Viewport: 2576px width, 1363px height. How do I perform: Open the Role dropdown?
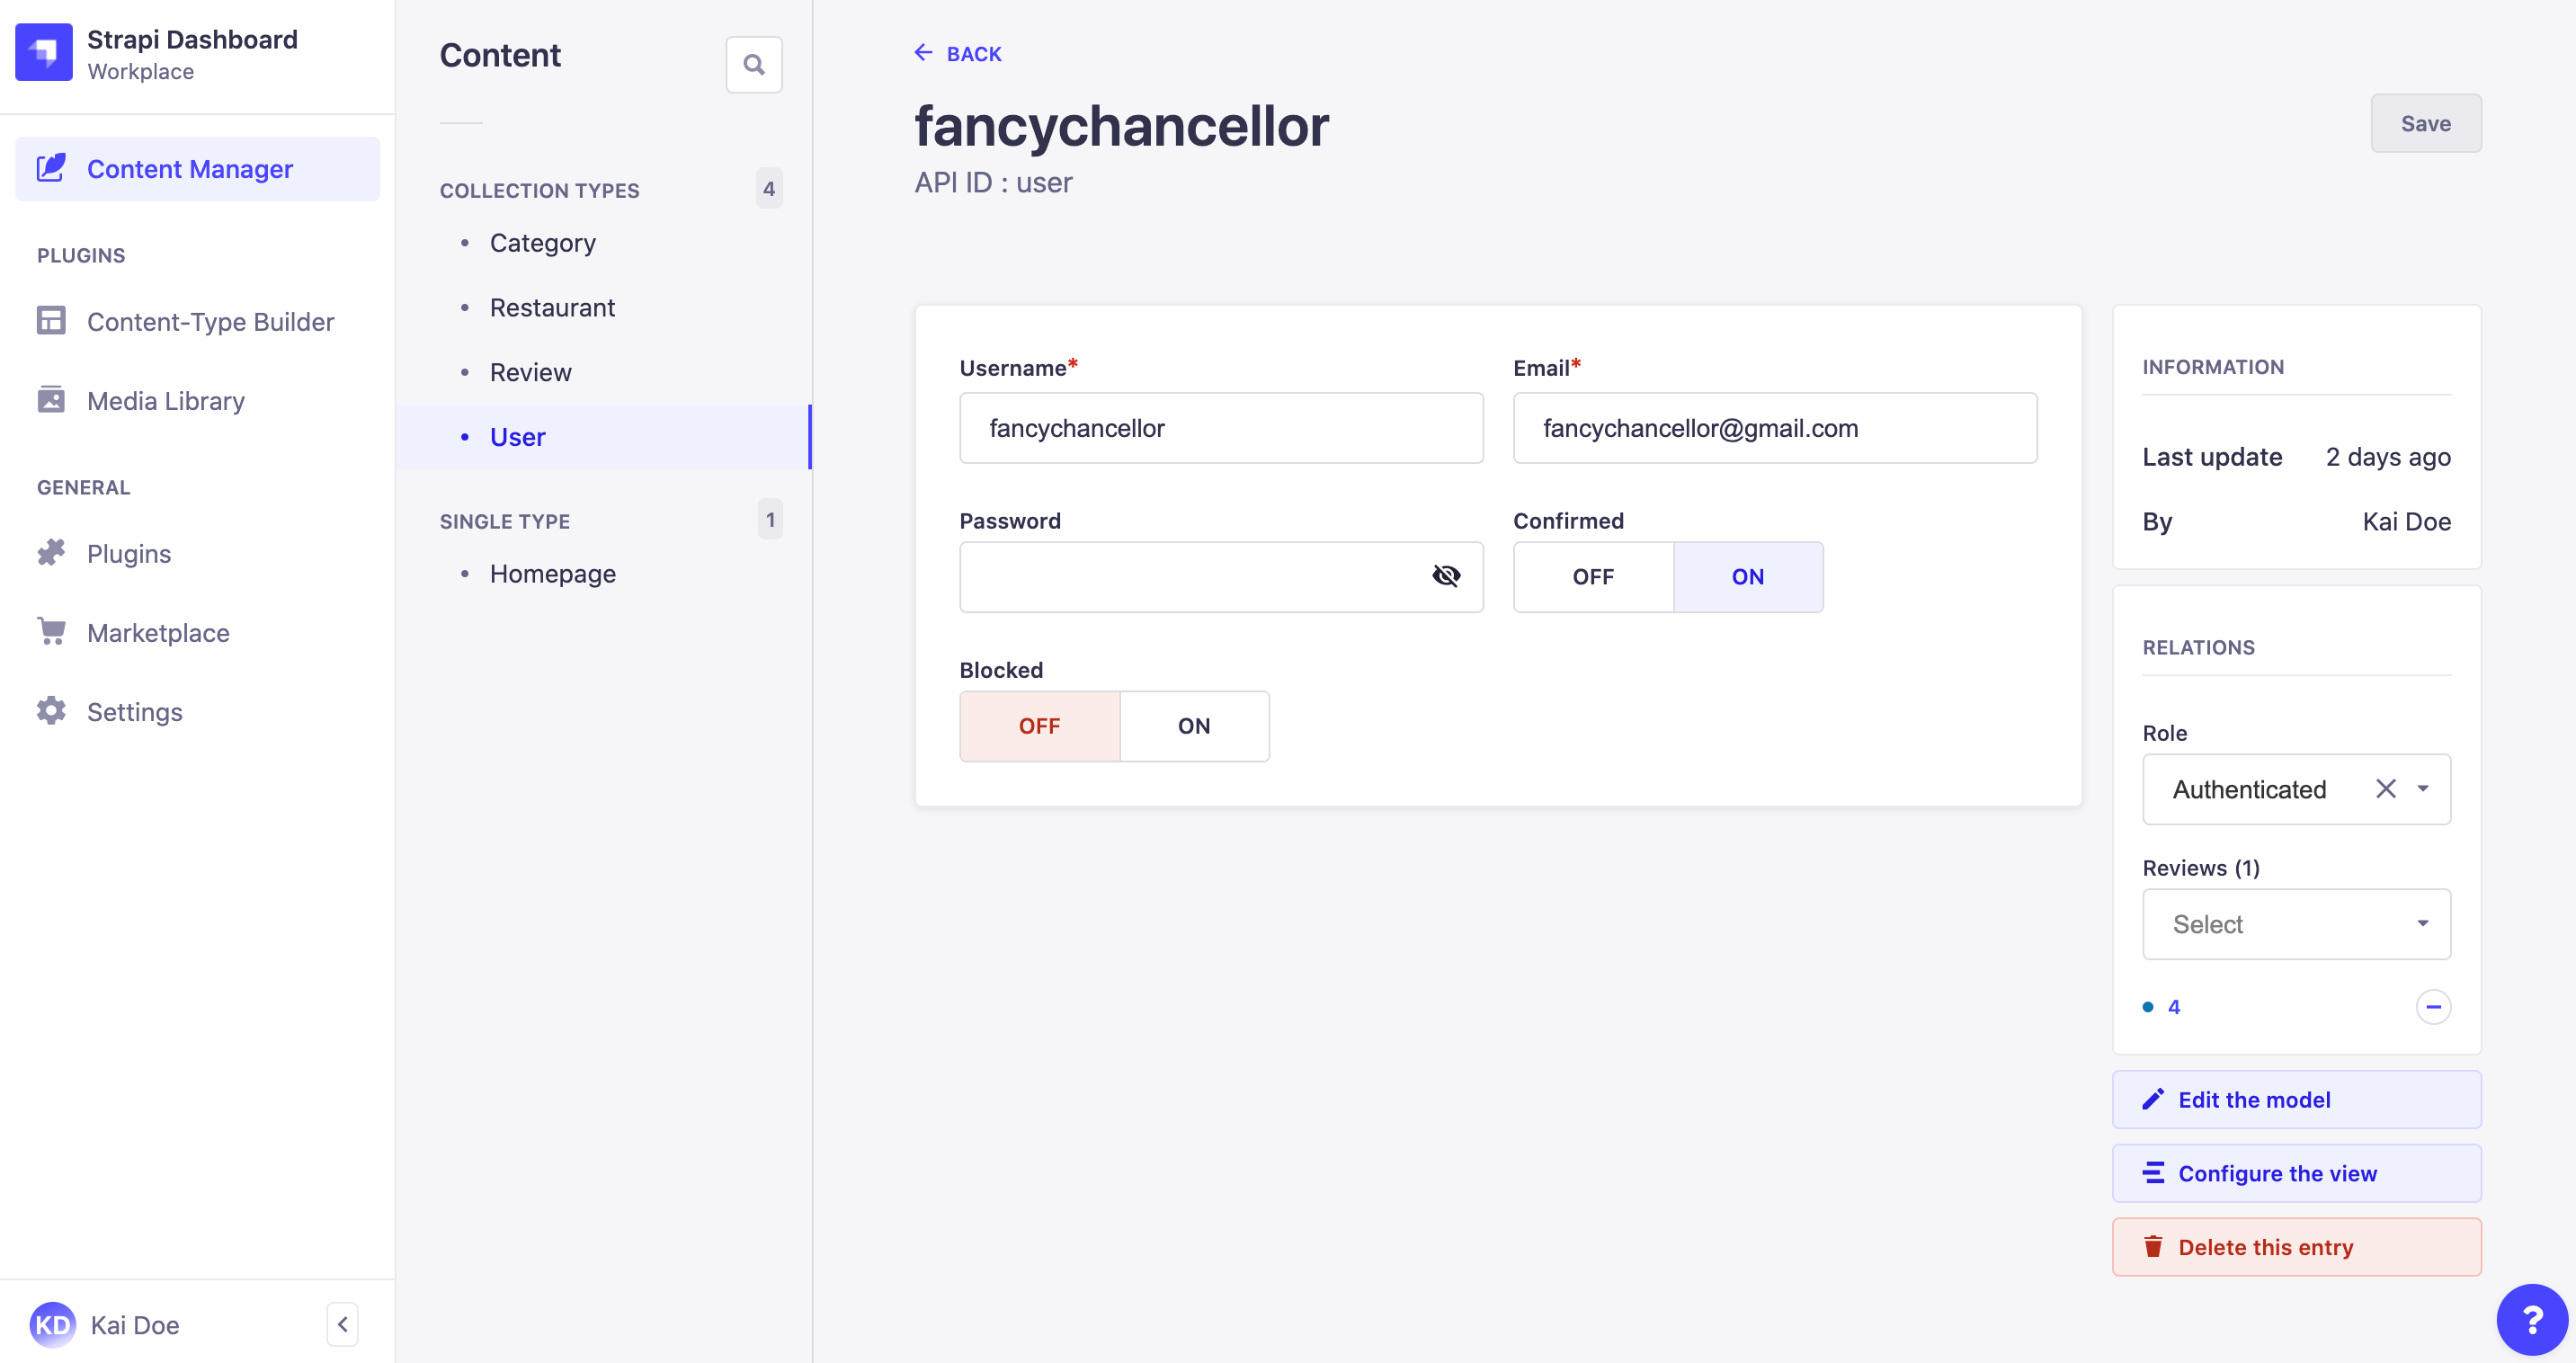point(2422,789)
